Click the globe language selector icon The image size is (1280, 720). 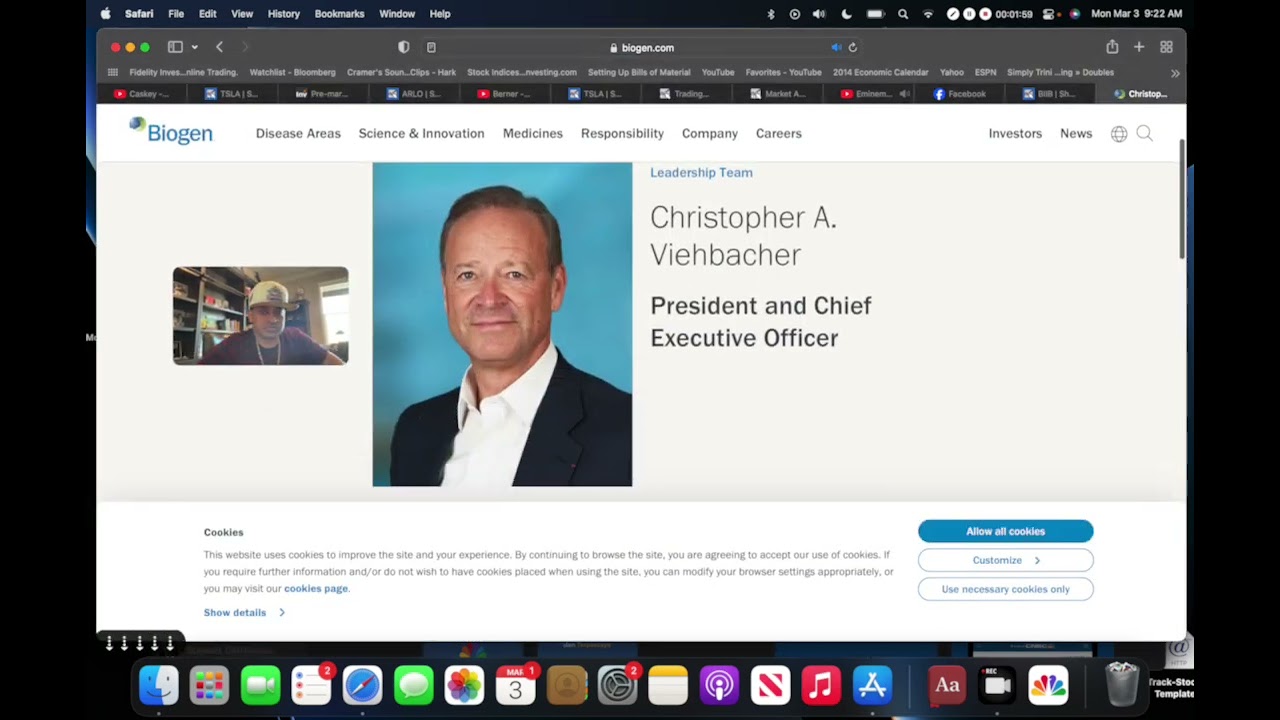(1119, 134)
